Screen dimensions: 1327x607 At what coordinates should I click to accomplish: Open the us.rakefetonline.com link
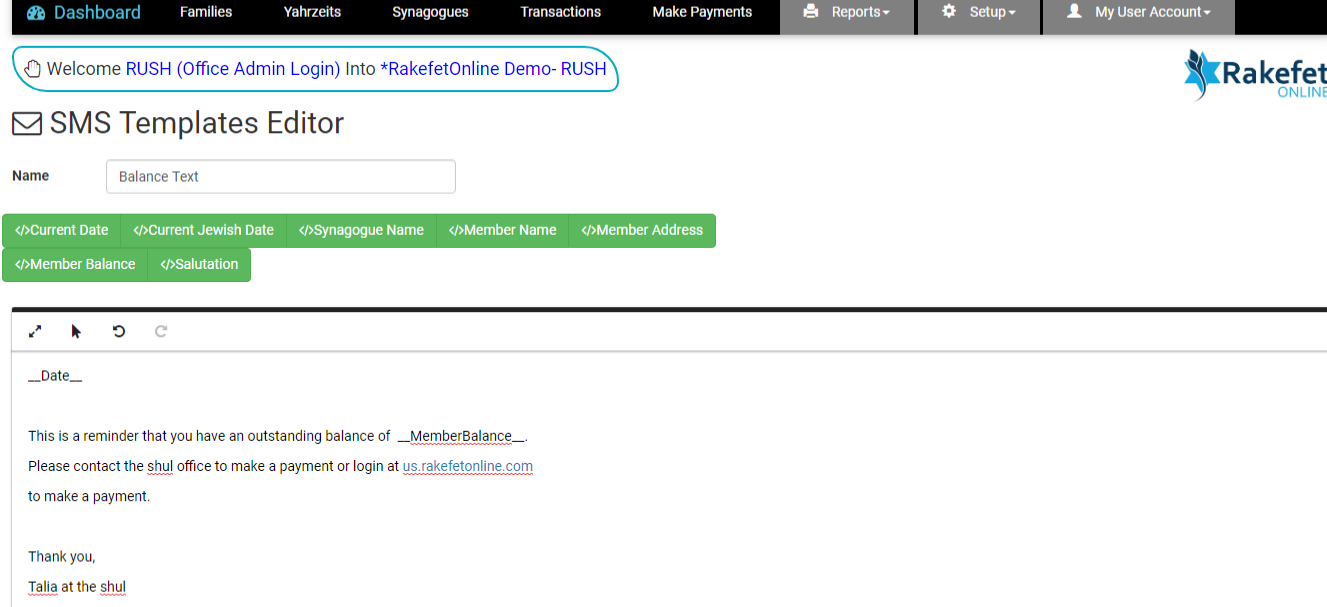(468, 466)
